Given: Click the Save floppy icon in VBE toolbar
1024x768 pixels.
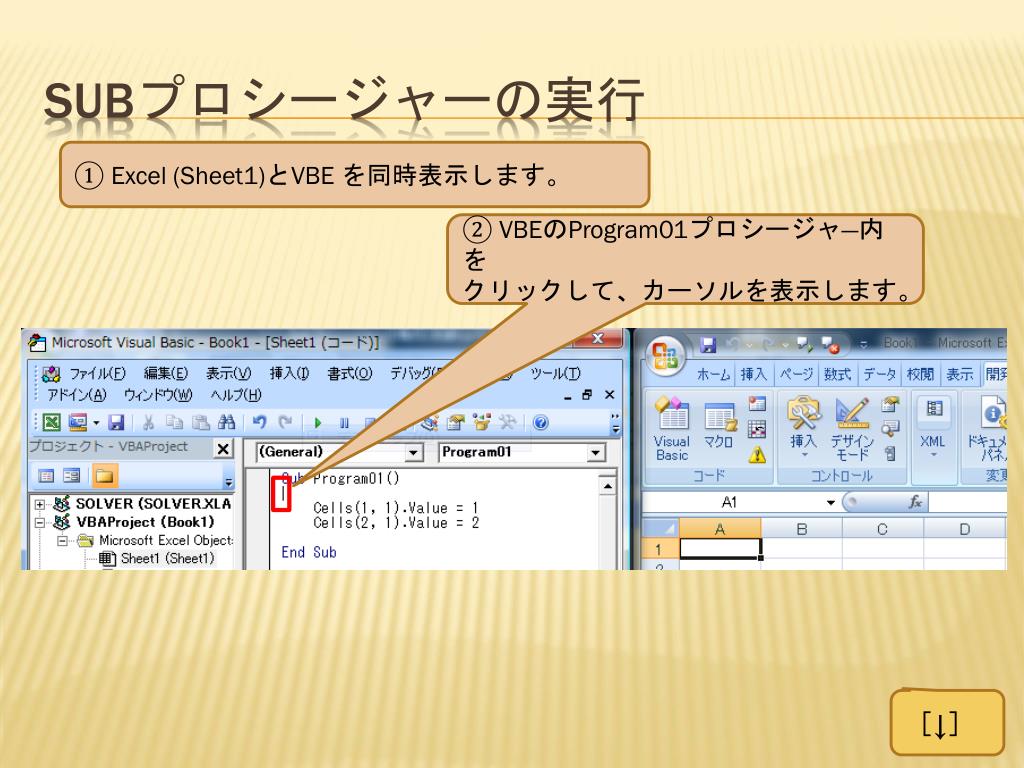Looking at the screenshot, I should click(x=116, y=423).
